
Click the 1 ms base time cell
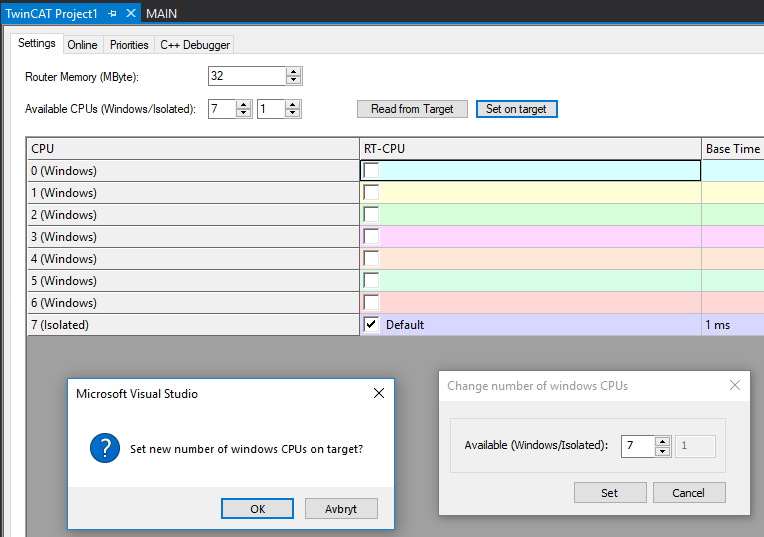click(x=733, y=325)
